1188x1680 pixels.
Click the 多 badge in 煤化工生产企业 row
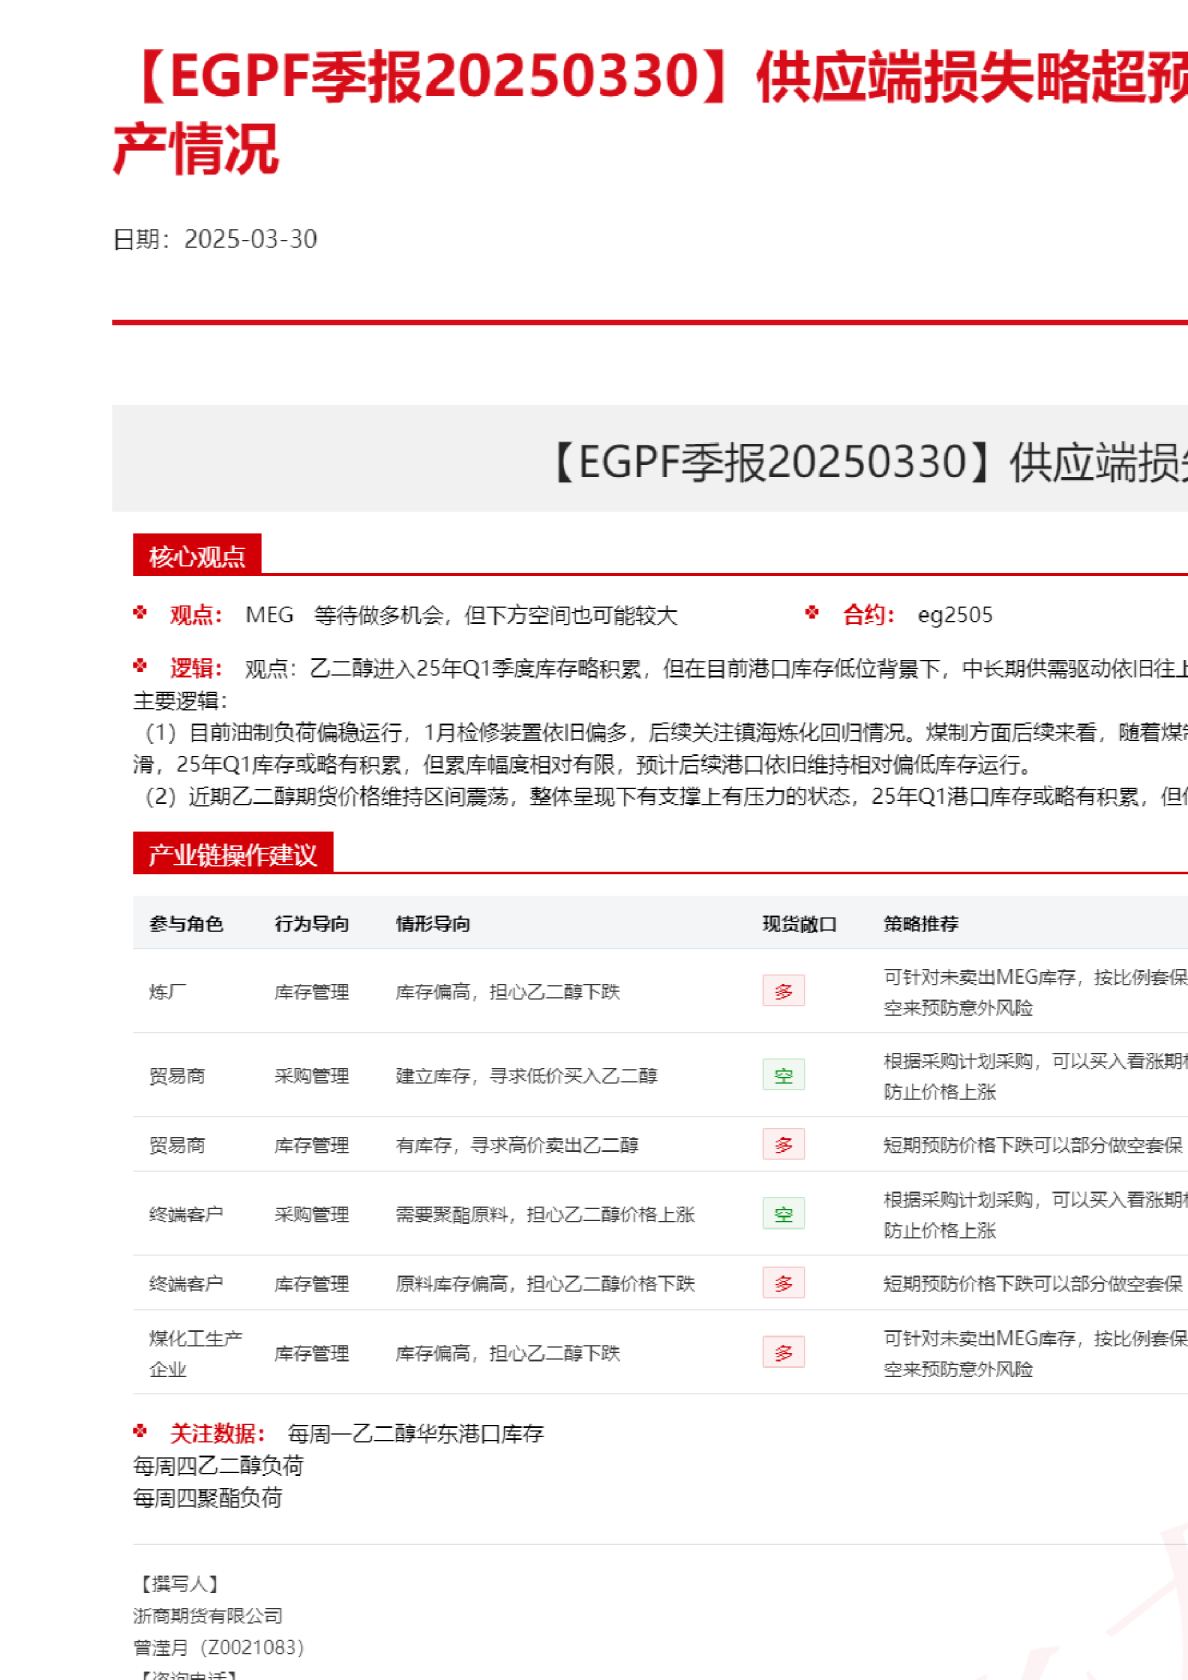point(783,1352)
